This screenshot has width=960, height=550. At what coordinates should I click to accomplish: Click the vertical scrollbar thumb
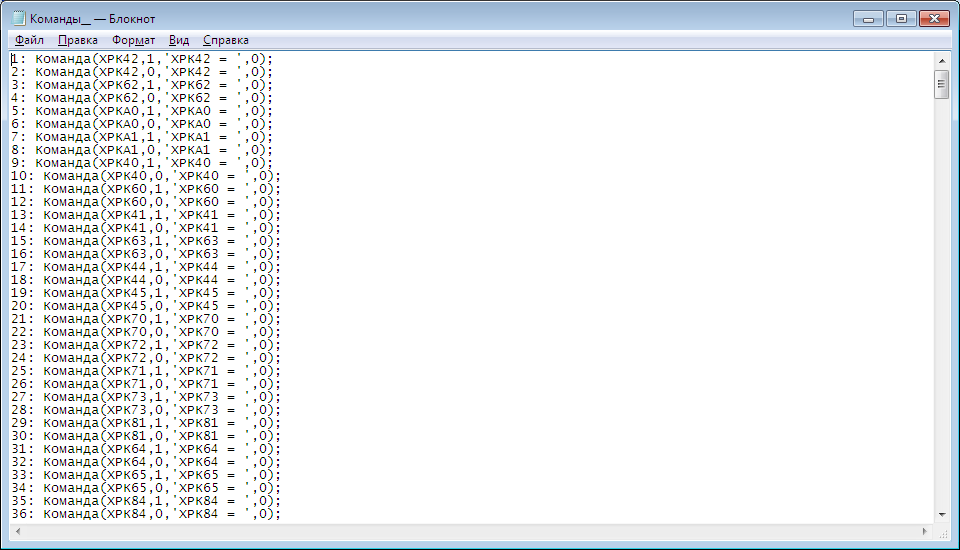[942, 85]
